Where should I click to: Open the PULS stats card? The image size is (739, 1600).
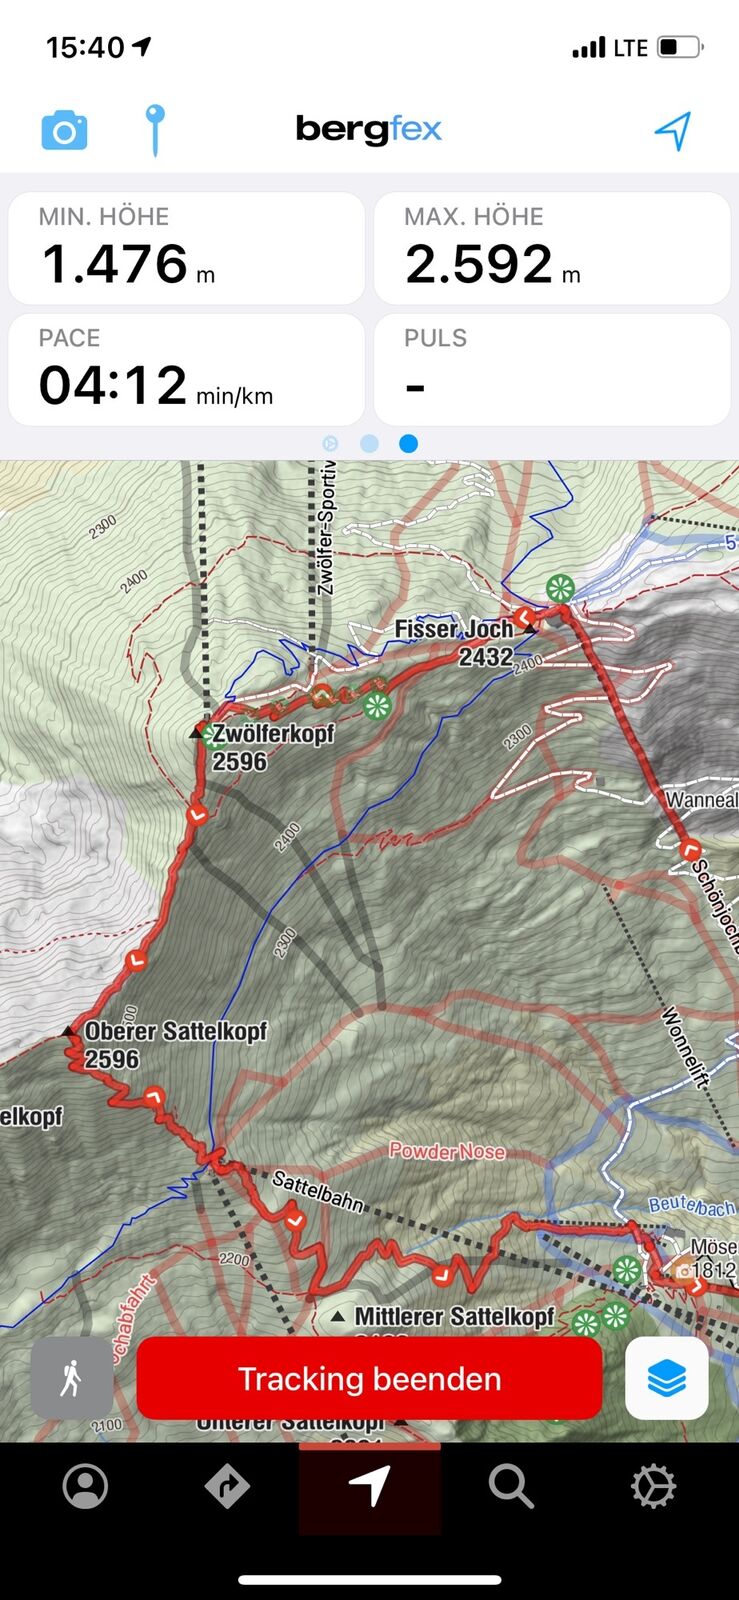(552, 370)
